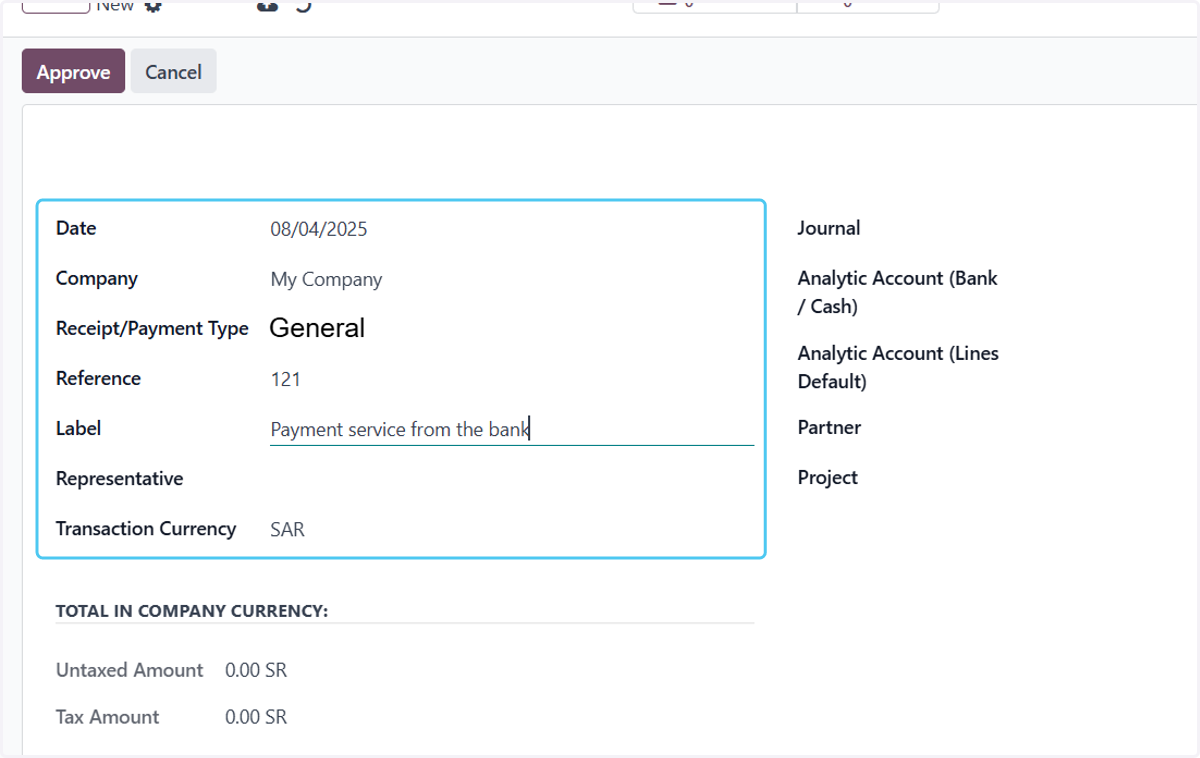Click the Label field with payment service text
Image resolution: width=1200 pixels, height=758 pixels.
pos(511,430)
